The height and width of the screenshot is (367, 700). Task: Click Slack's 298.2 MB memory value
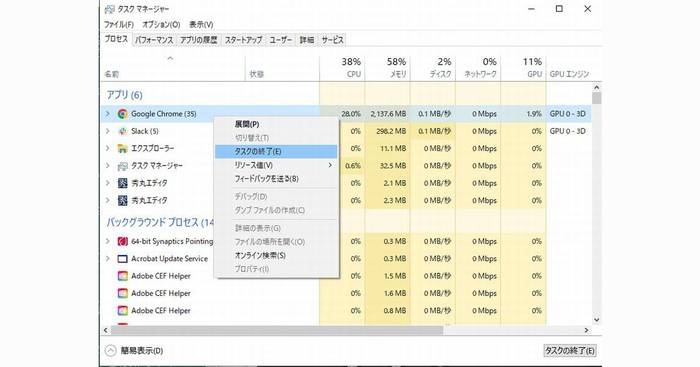point(391,131)
